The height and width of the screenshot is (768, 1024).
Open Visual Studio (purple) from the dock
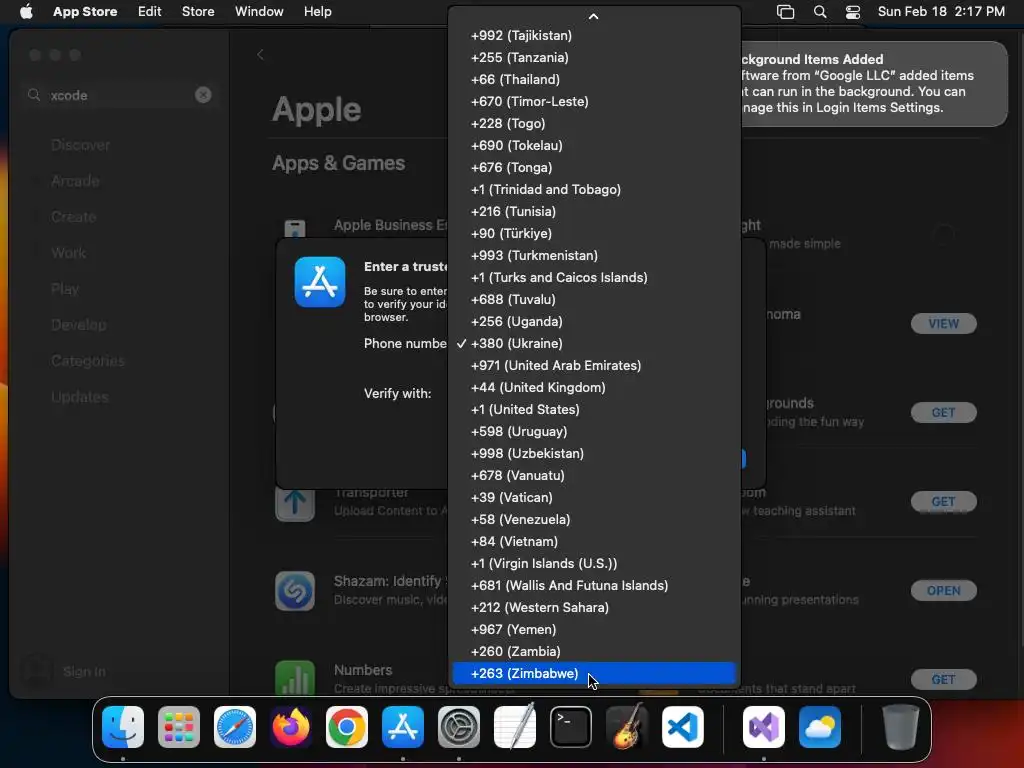[x=763, y=727]
